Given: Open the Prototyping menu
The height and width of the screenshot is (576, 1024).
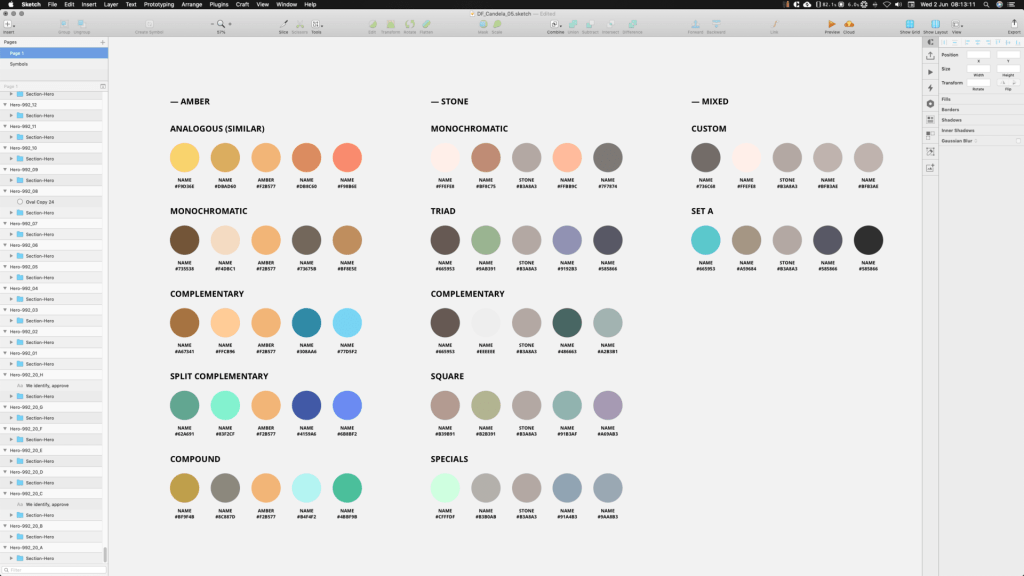Looking at the screenshot, I should tap(158, 5).
